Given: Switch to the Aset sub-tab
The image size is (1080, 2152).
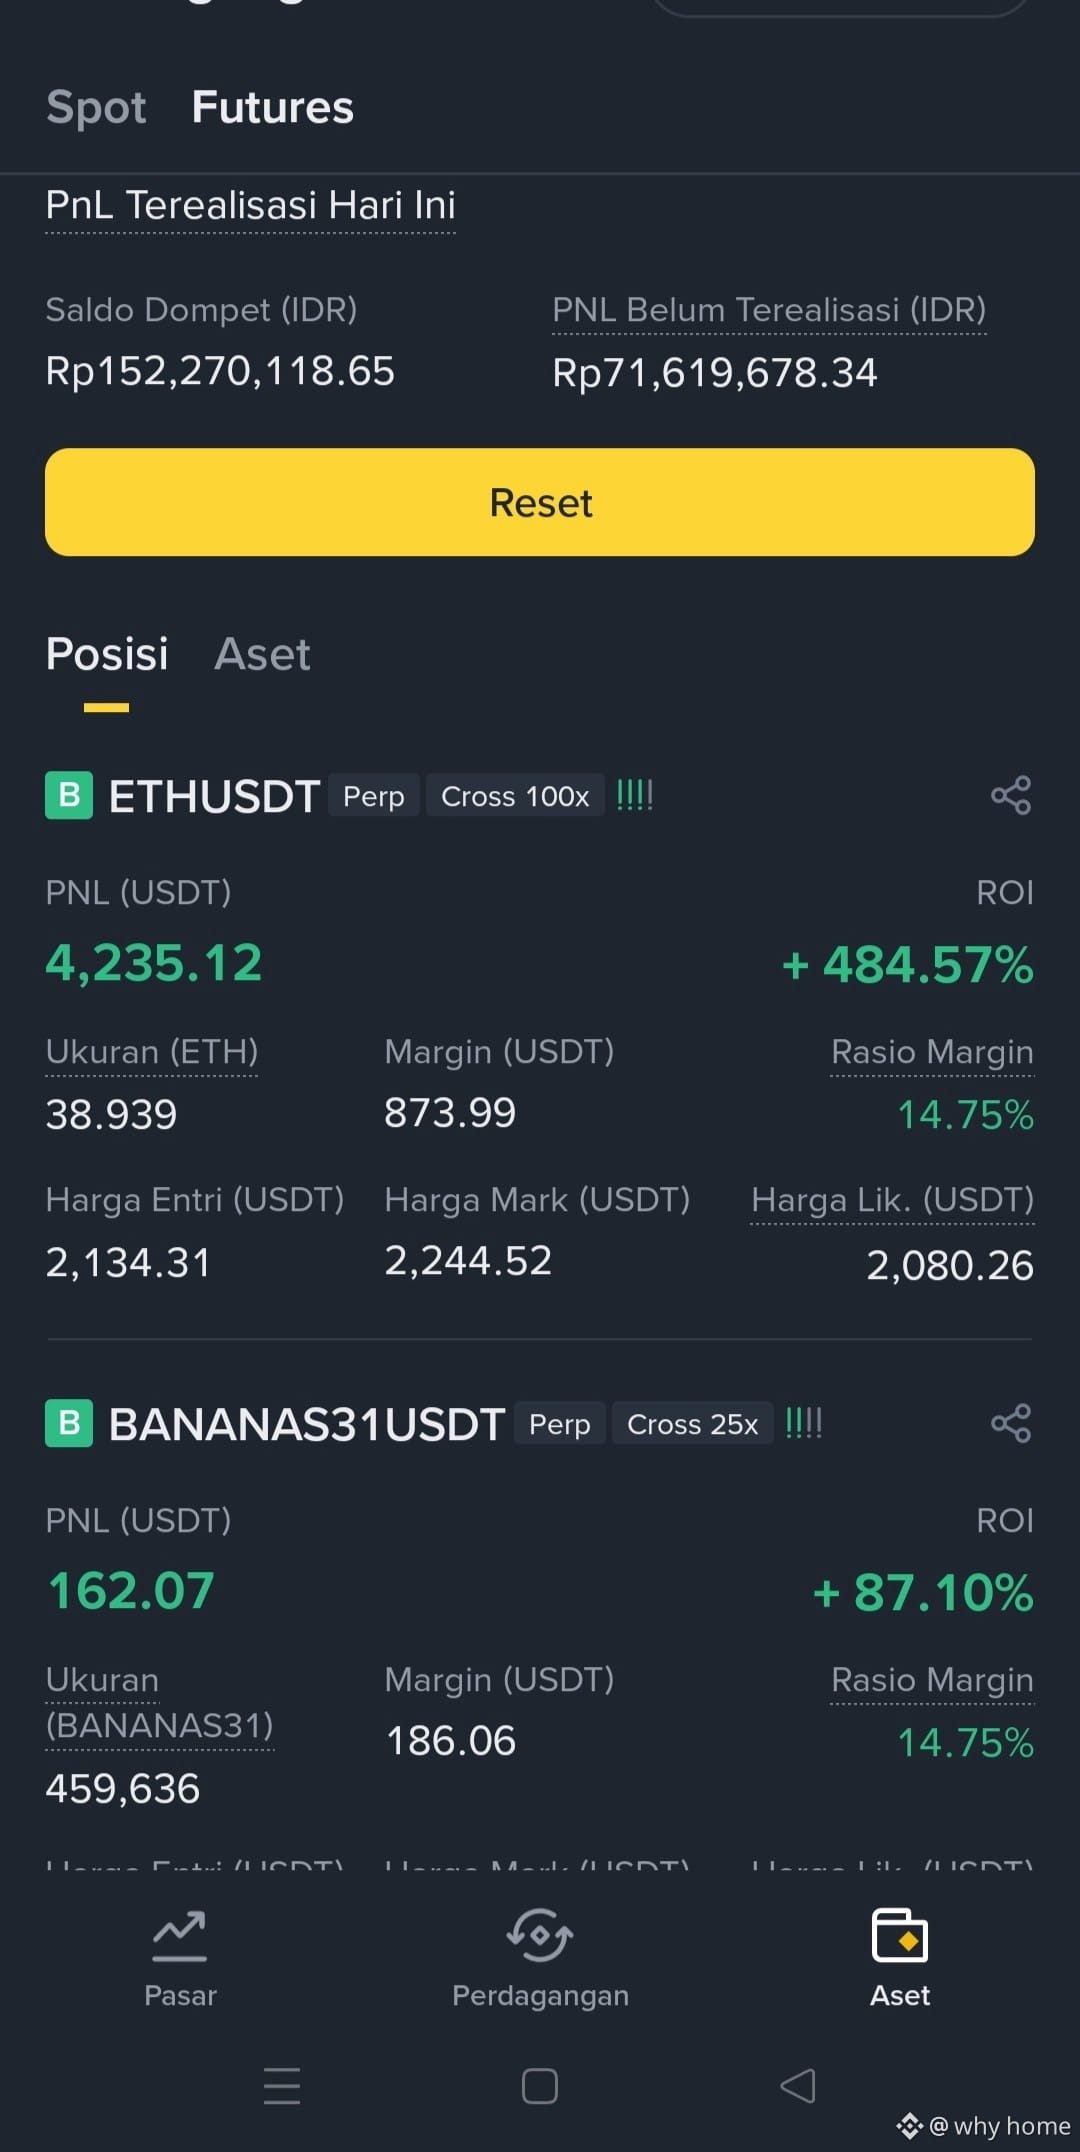Looking at the screenshot, I should click(262, 654).
